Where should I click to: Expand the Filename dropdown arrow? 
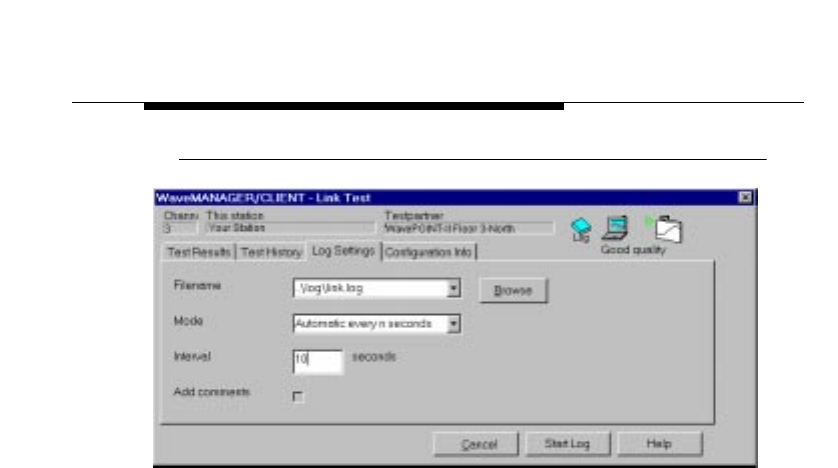click(x=453, y=288)
